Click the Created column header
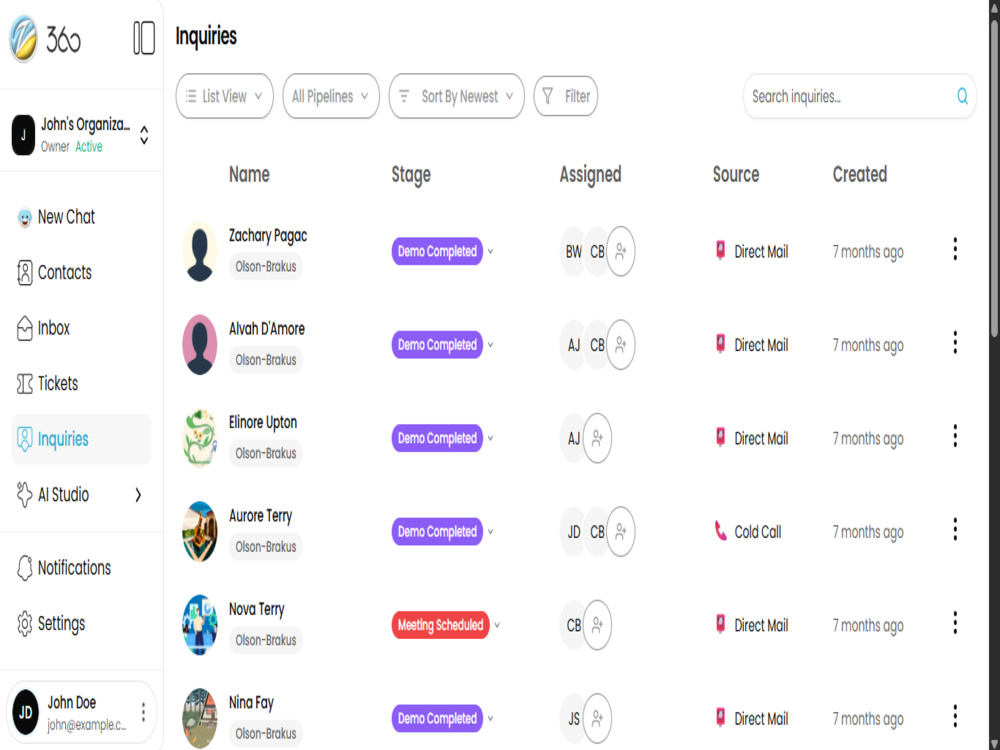 point(860,174)
